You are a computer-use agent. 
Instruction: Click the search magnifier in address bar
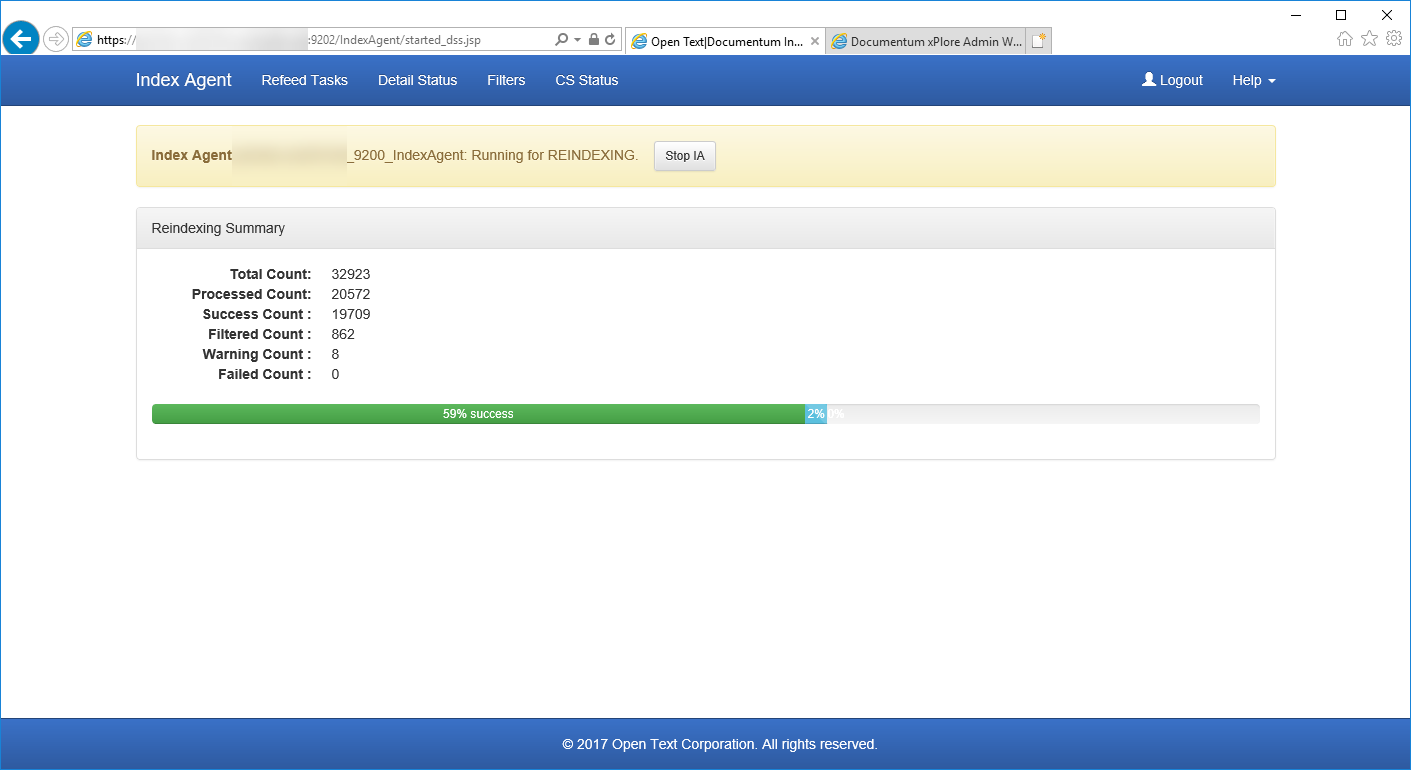click(x=561, y=39)
